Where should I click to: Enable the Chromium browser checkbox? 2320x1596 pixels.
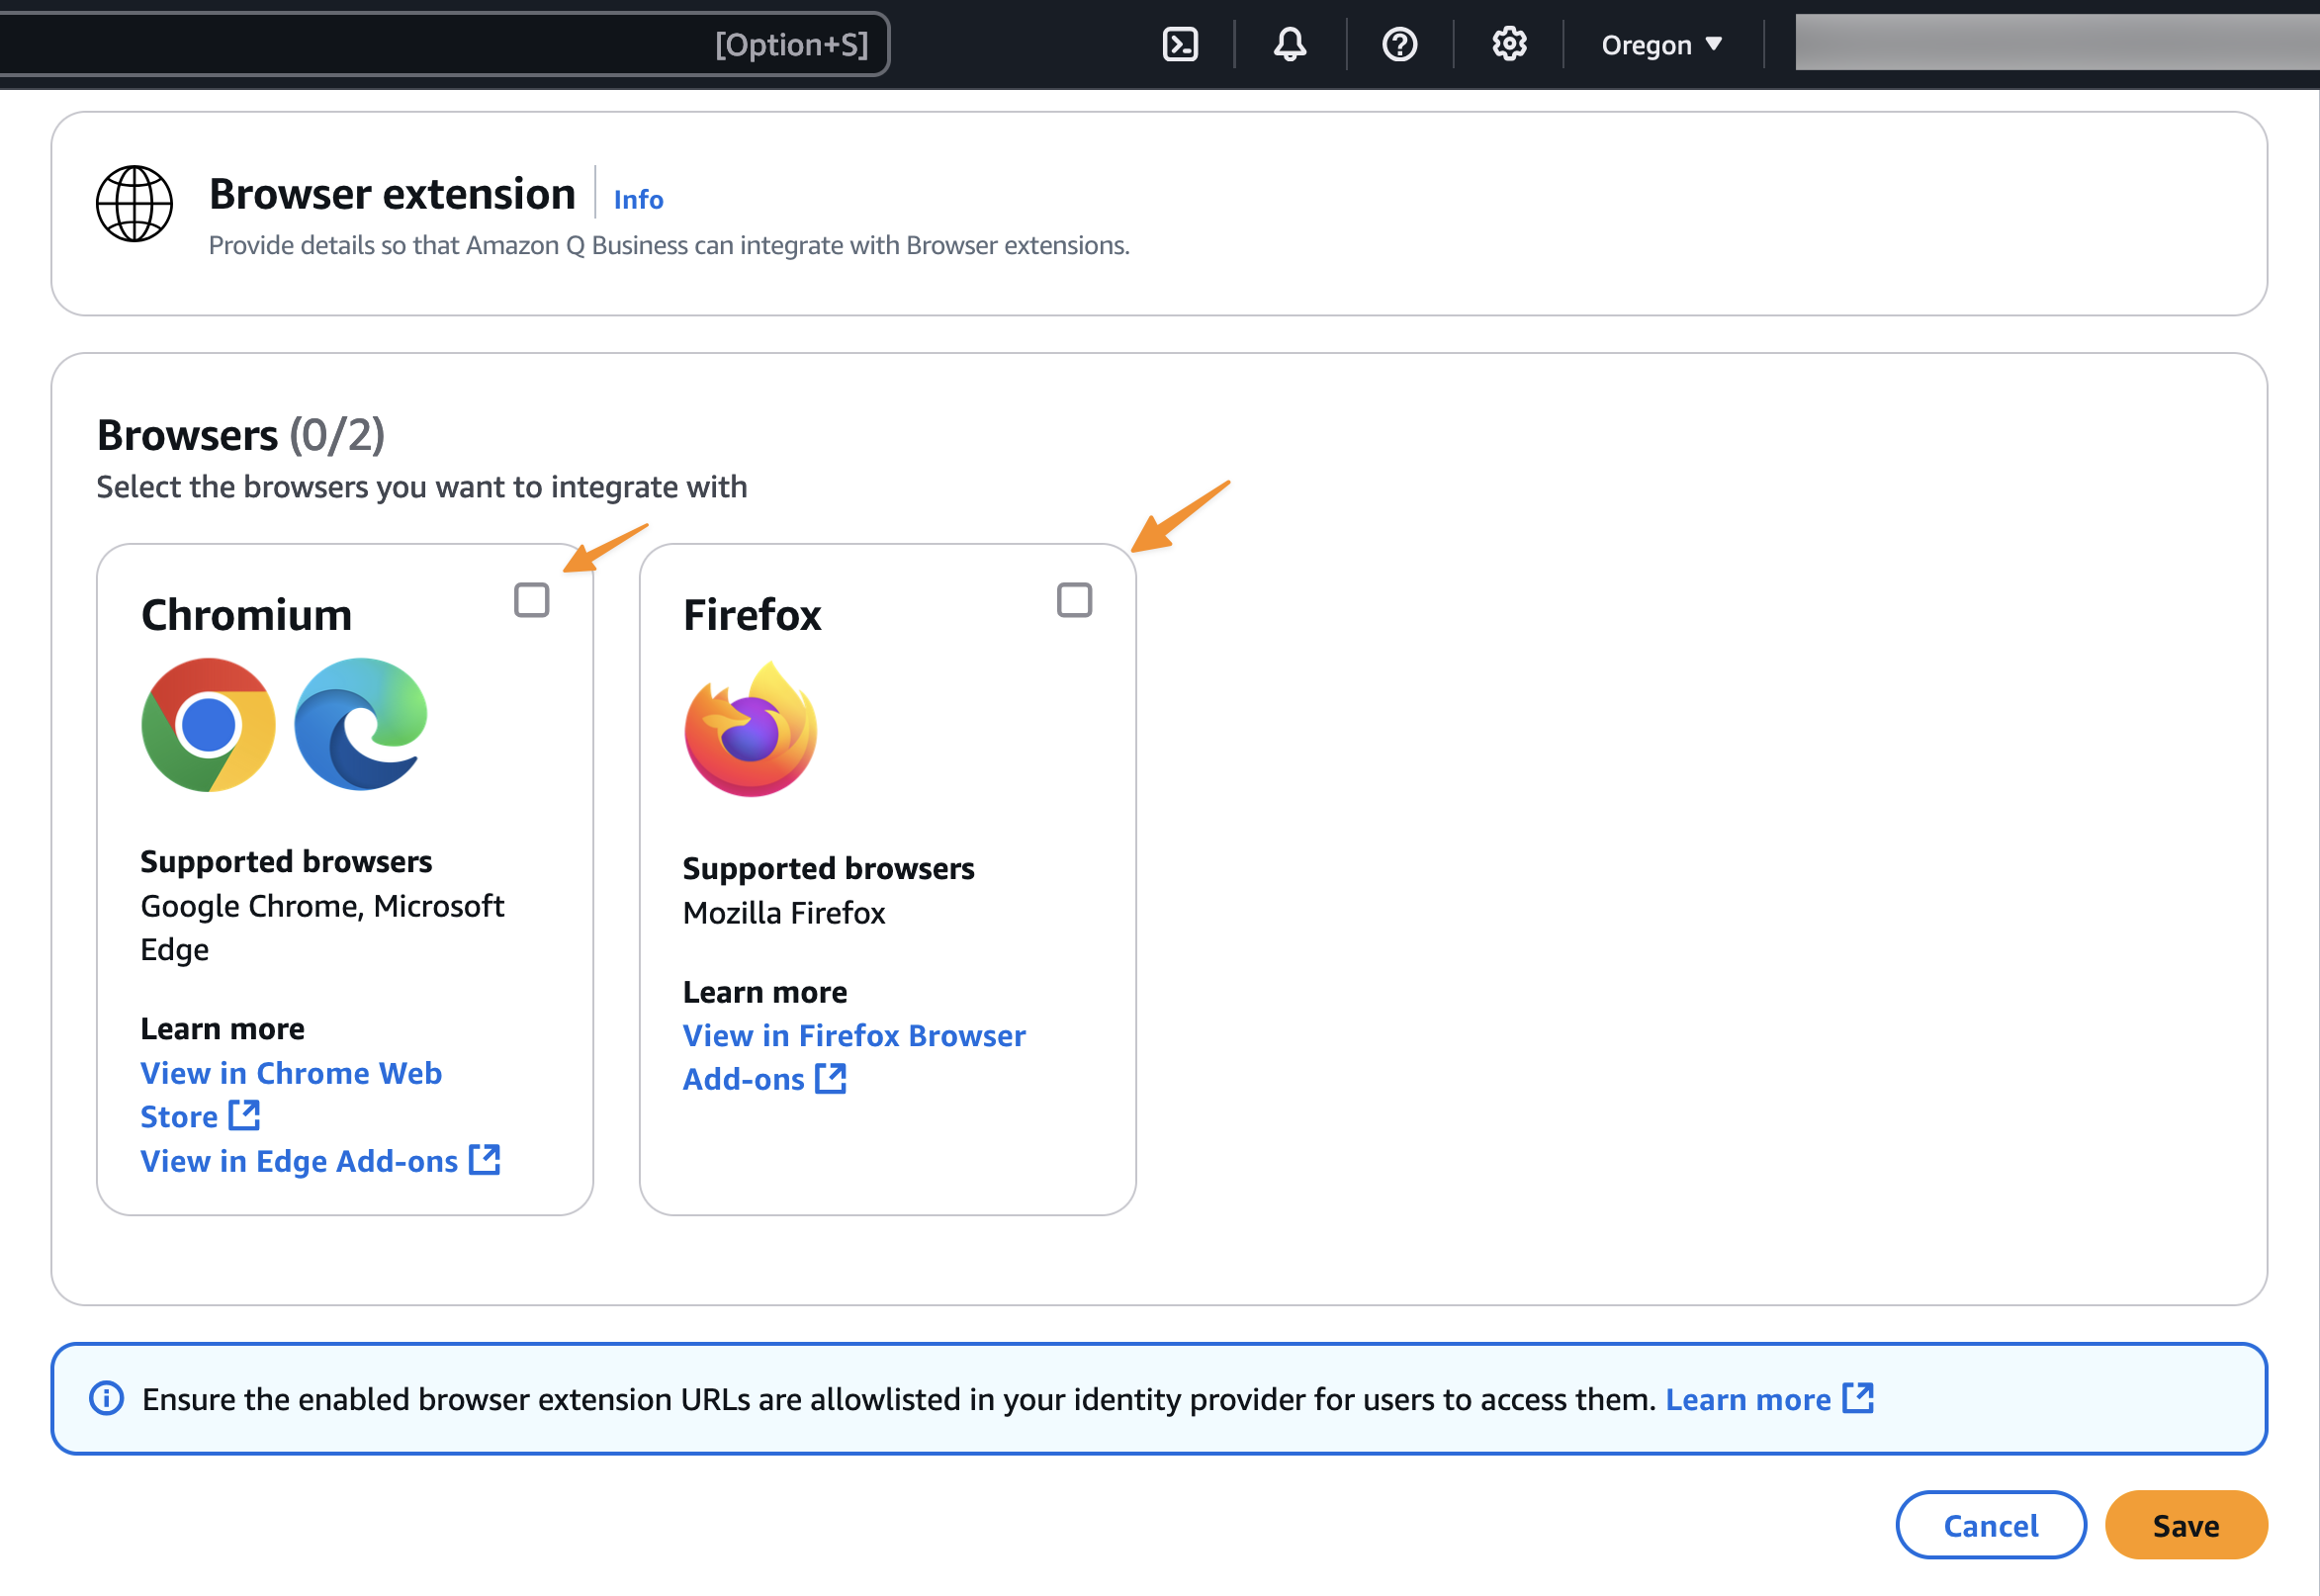coord(532,600)
